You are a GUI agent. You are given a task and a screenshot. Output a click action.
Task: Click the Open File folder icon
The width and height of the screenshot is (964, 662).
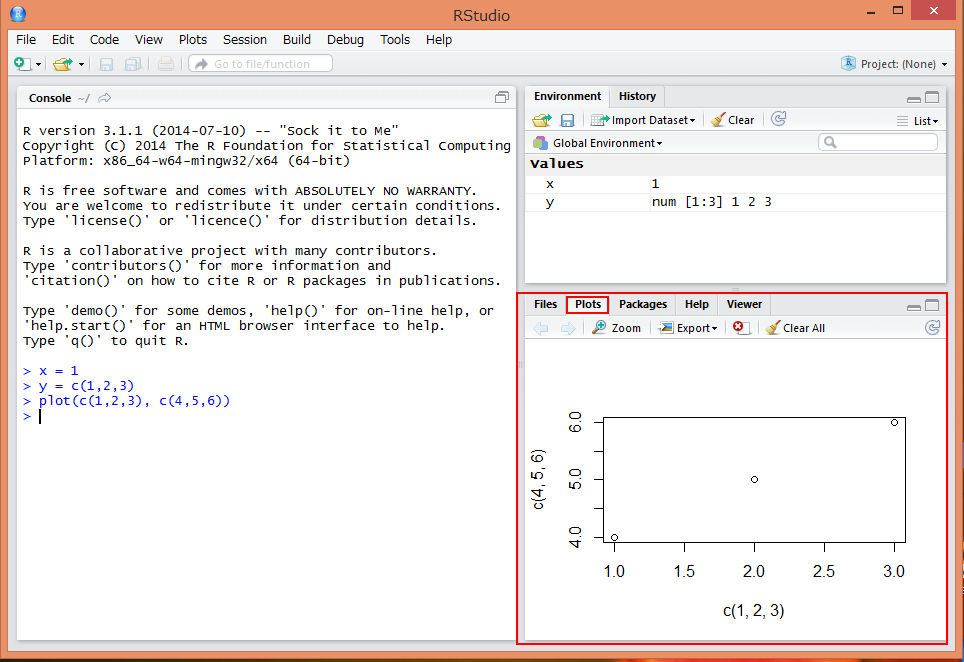click(x=63, y=64)
